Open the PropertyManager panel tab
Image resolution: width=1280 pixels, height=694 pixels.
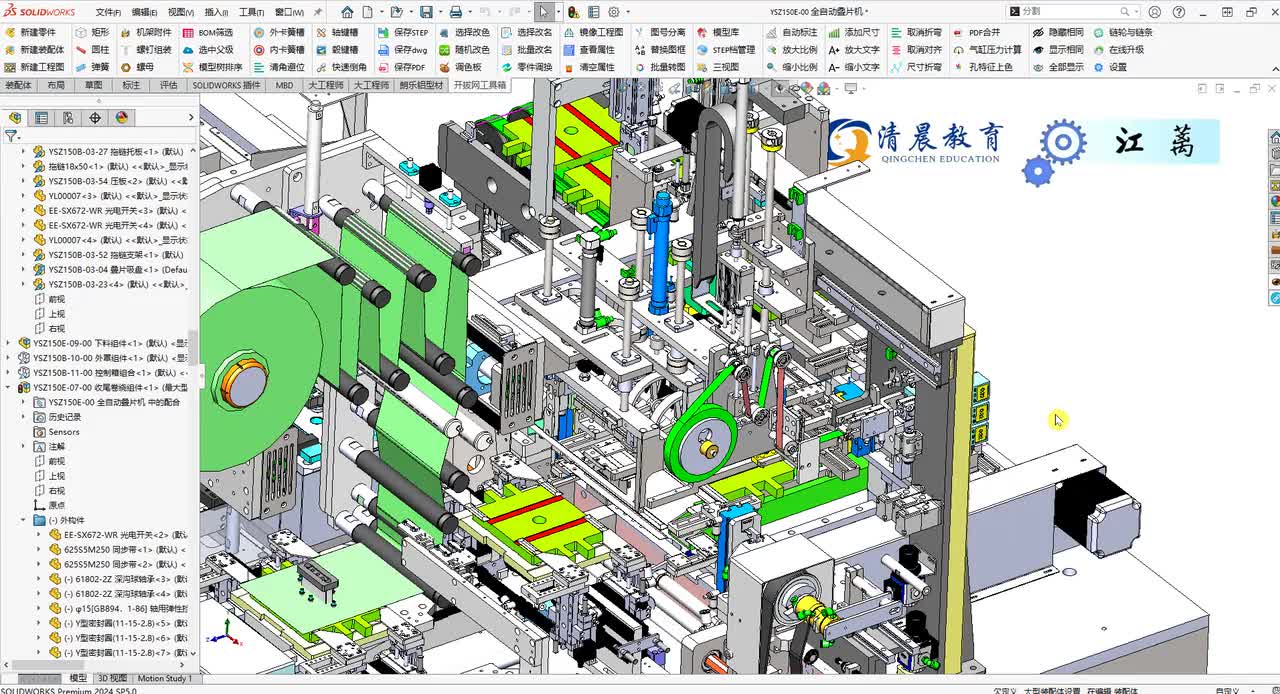point(41,117)
